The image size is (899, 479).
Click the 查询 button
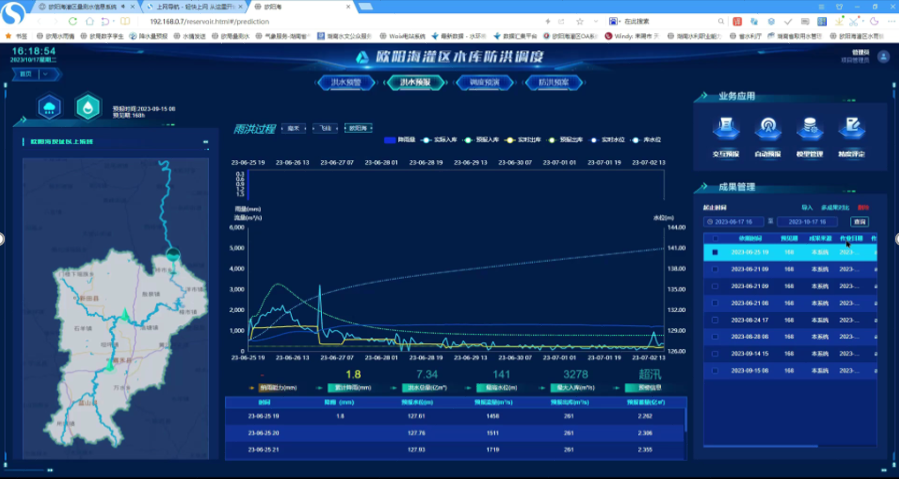pyautogui.click(x=859, y=221)
